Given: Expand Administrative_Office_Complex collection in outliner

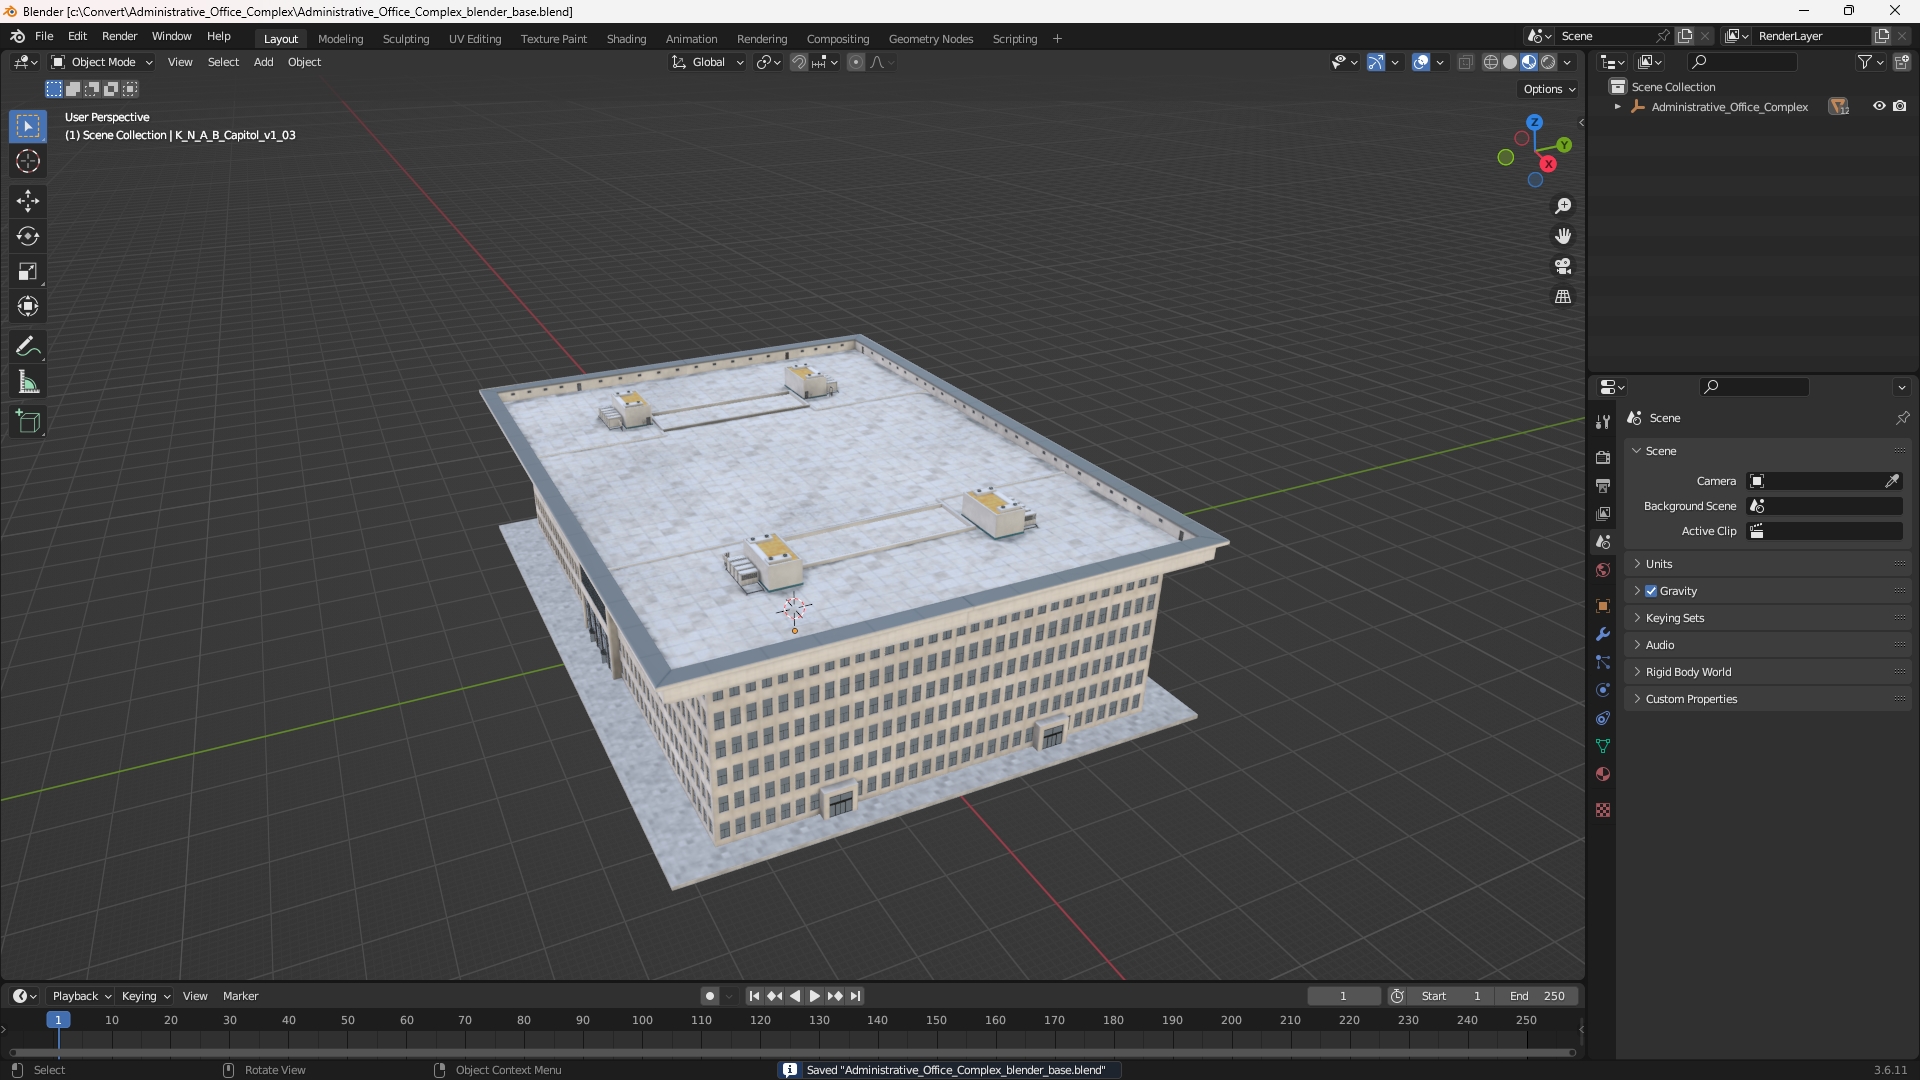Looking at the screenshot, I should tap(1618, 107).
